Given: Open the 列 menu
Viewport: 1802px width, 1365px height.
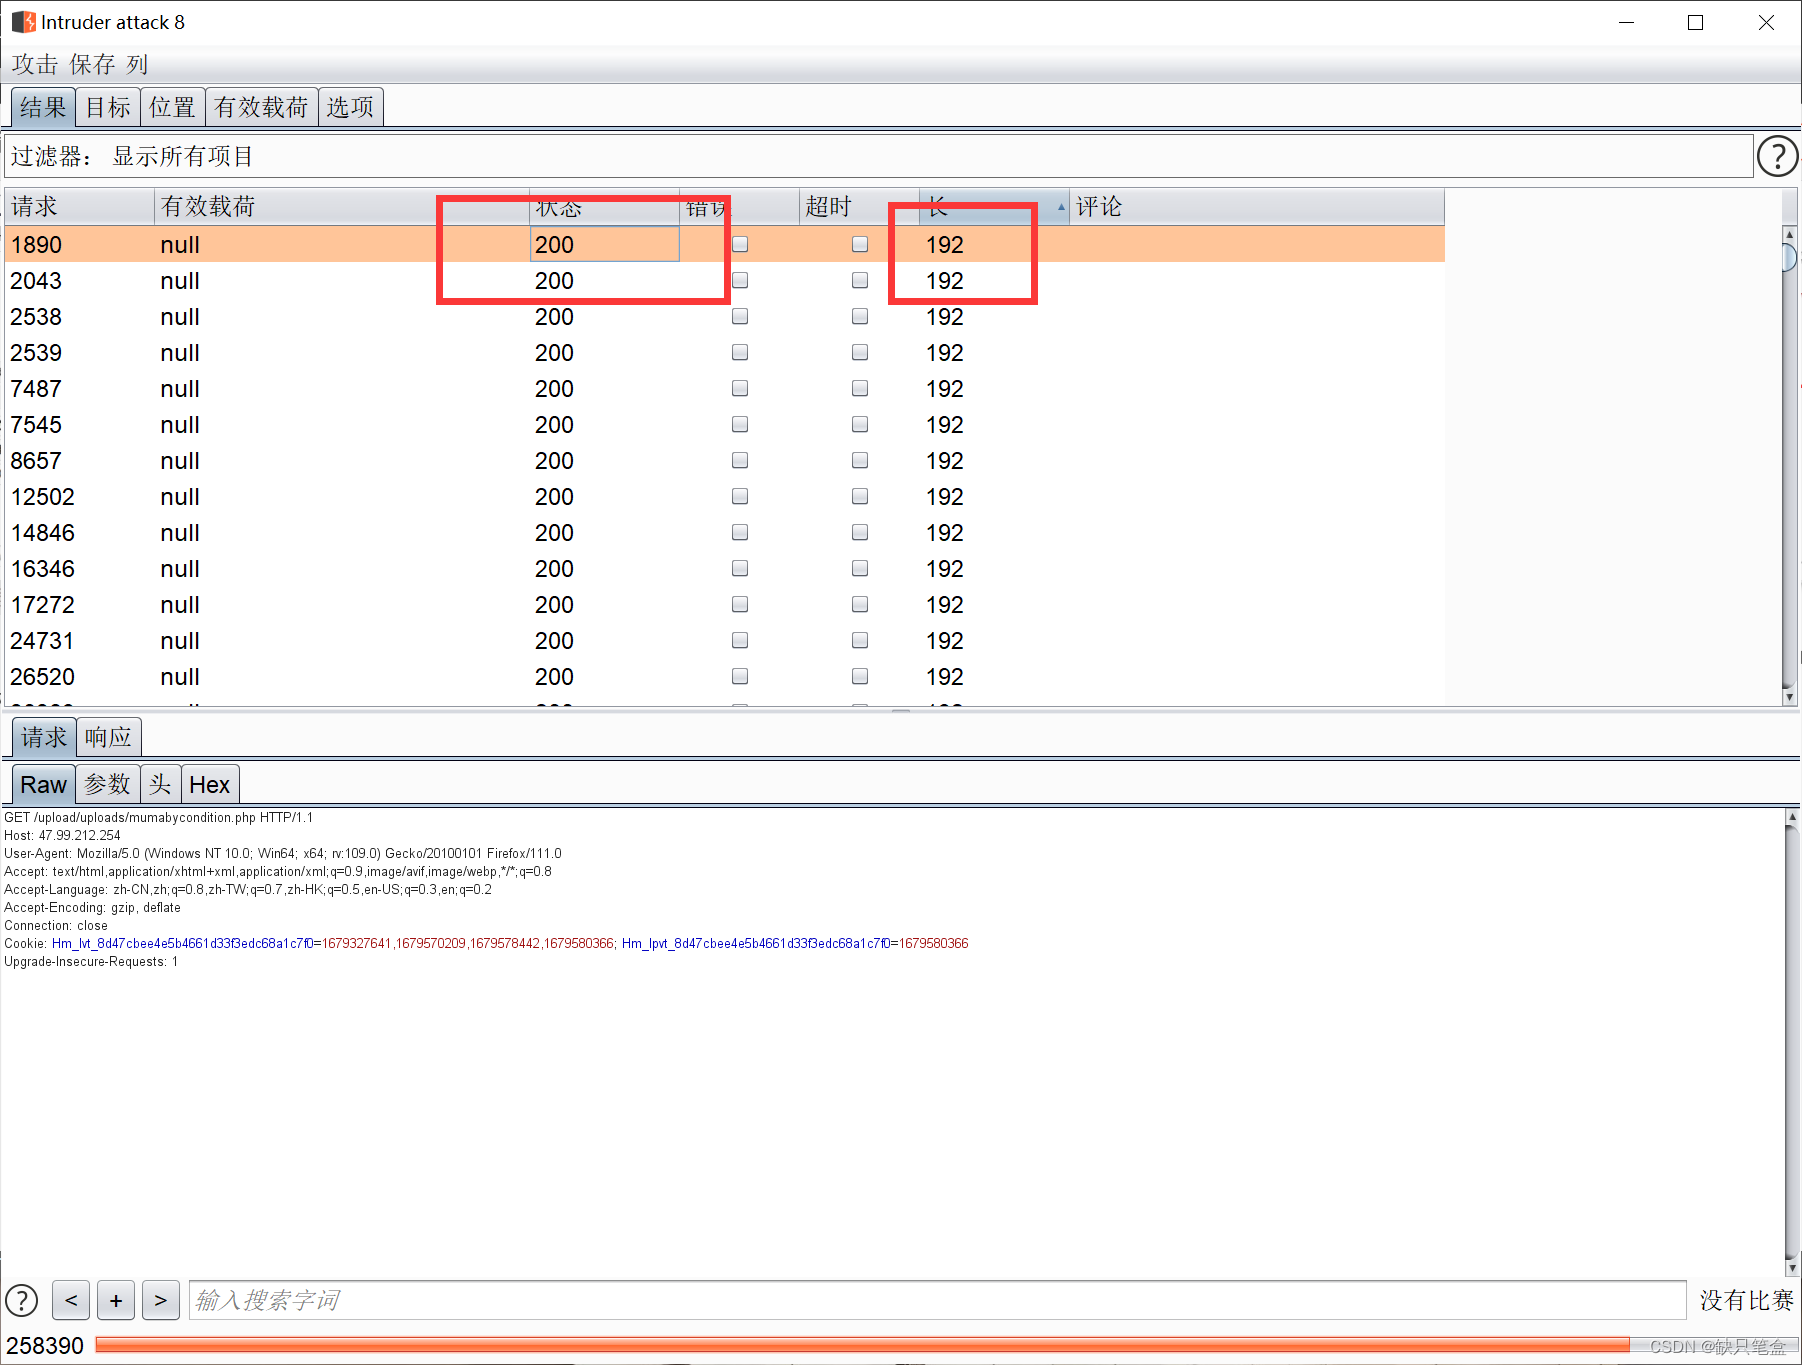Looking at the screenshot, I should pyautogui.click(x=137, y=65).
